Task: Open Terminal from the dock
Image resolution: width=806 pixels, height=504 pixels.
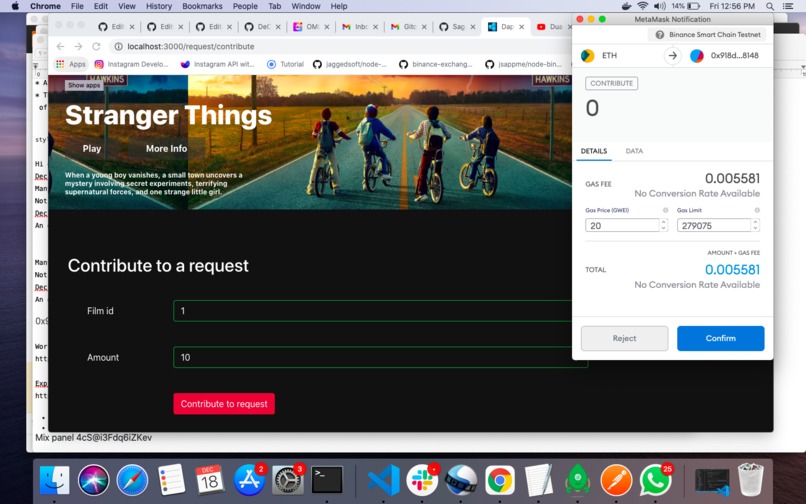Action: pos(327,480)
